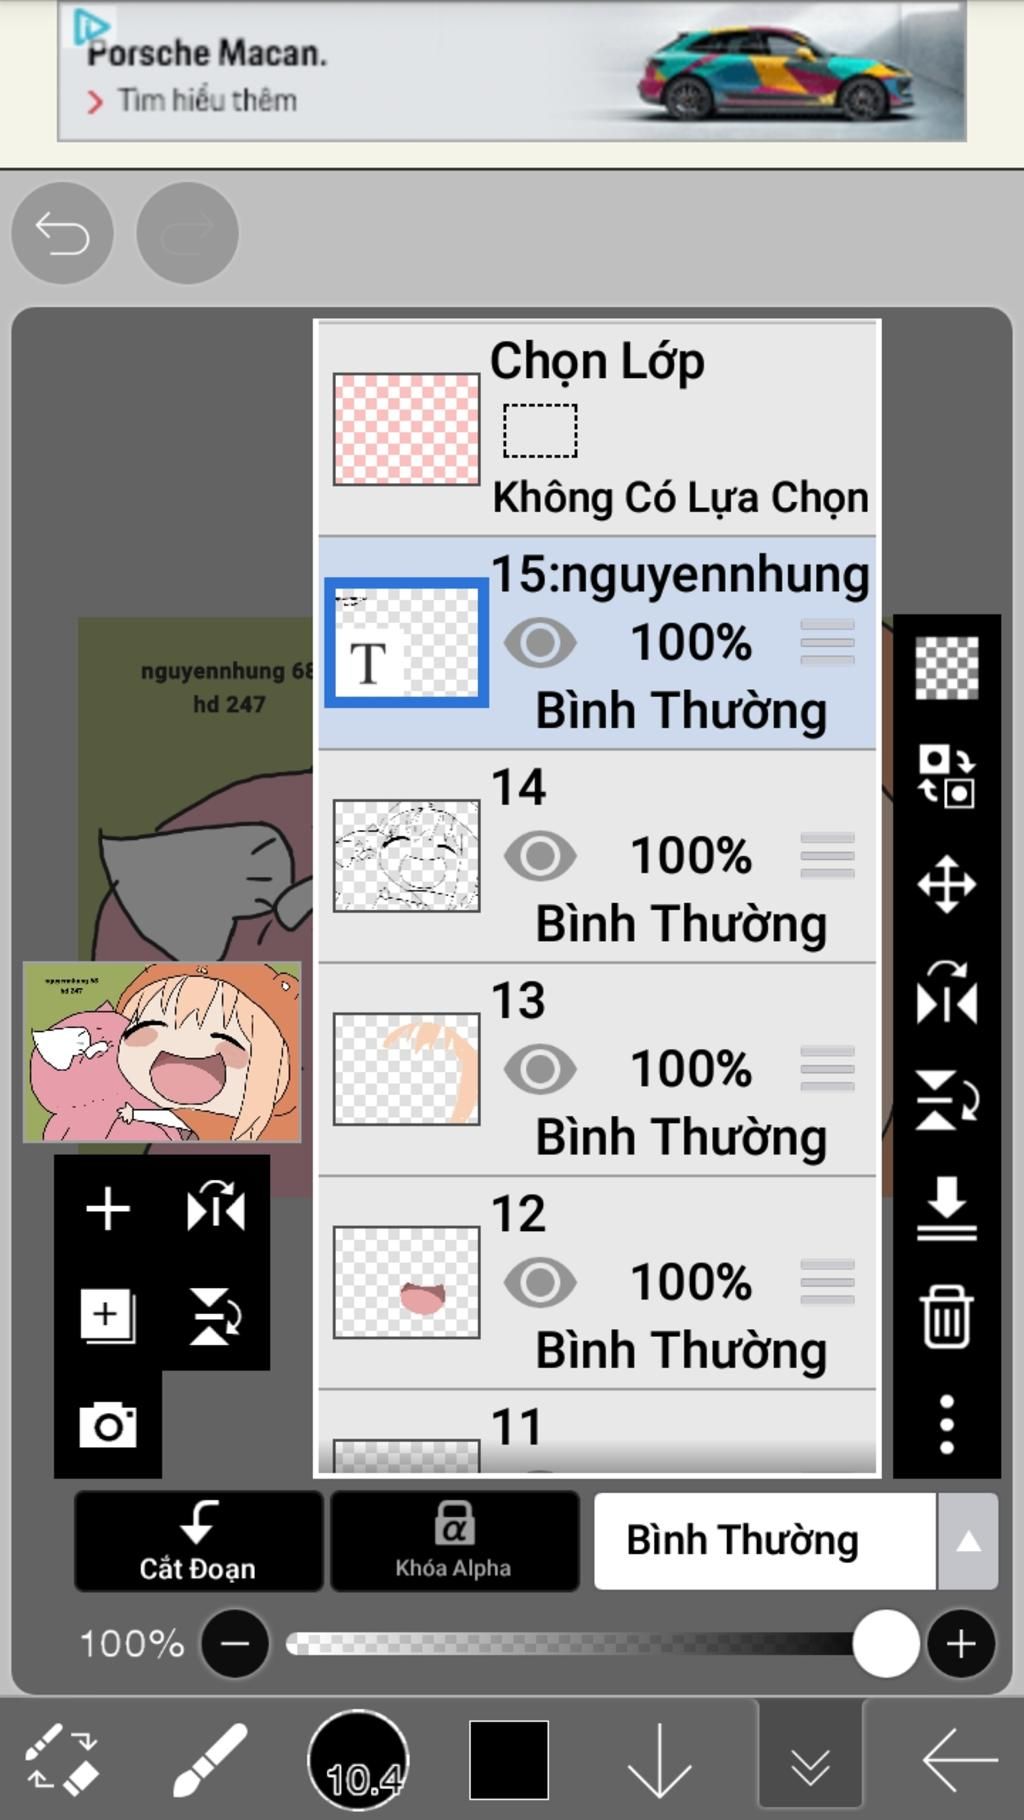Delete layer using trash can icon
The image size is (1024, 1820).
click(x=946, y=1316)
